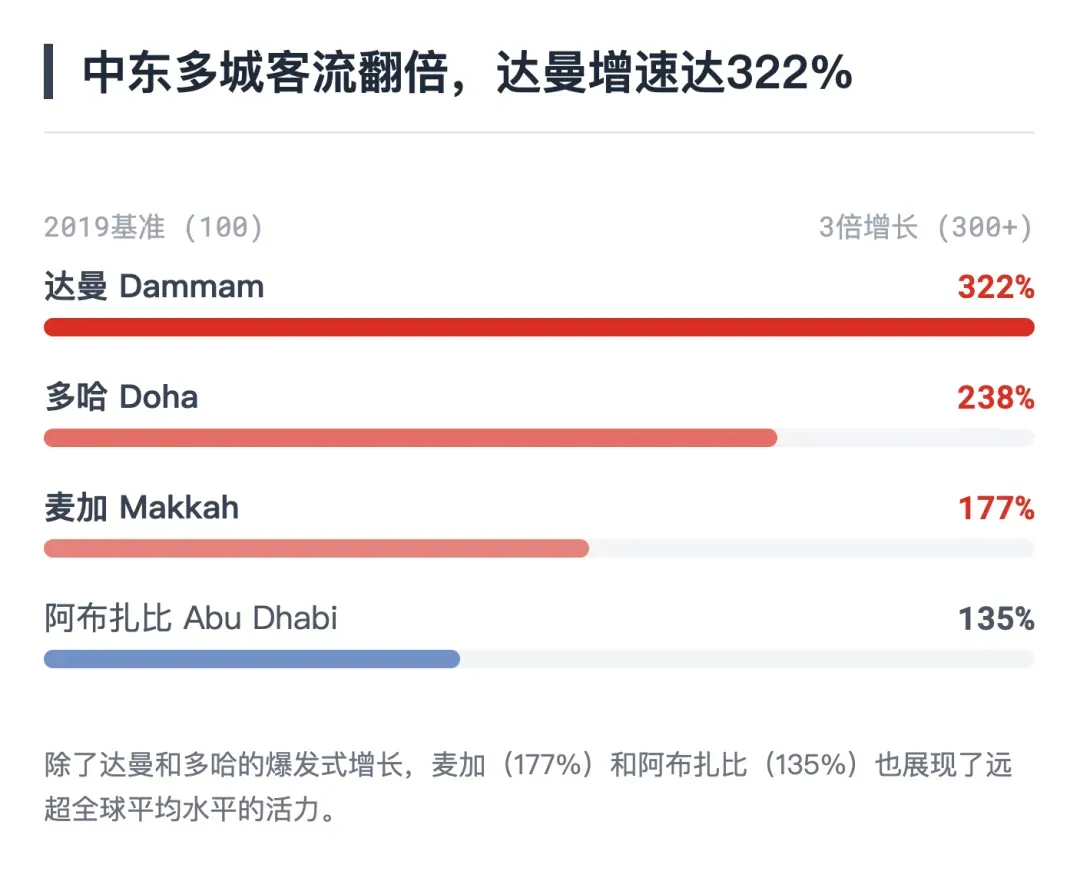Viewport: 1080px width, 871px height.
Task: Click the red Dammam progress bar
Action: (x=539, y=327)
